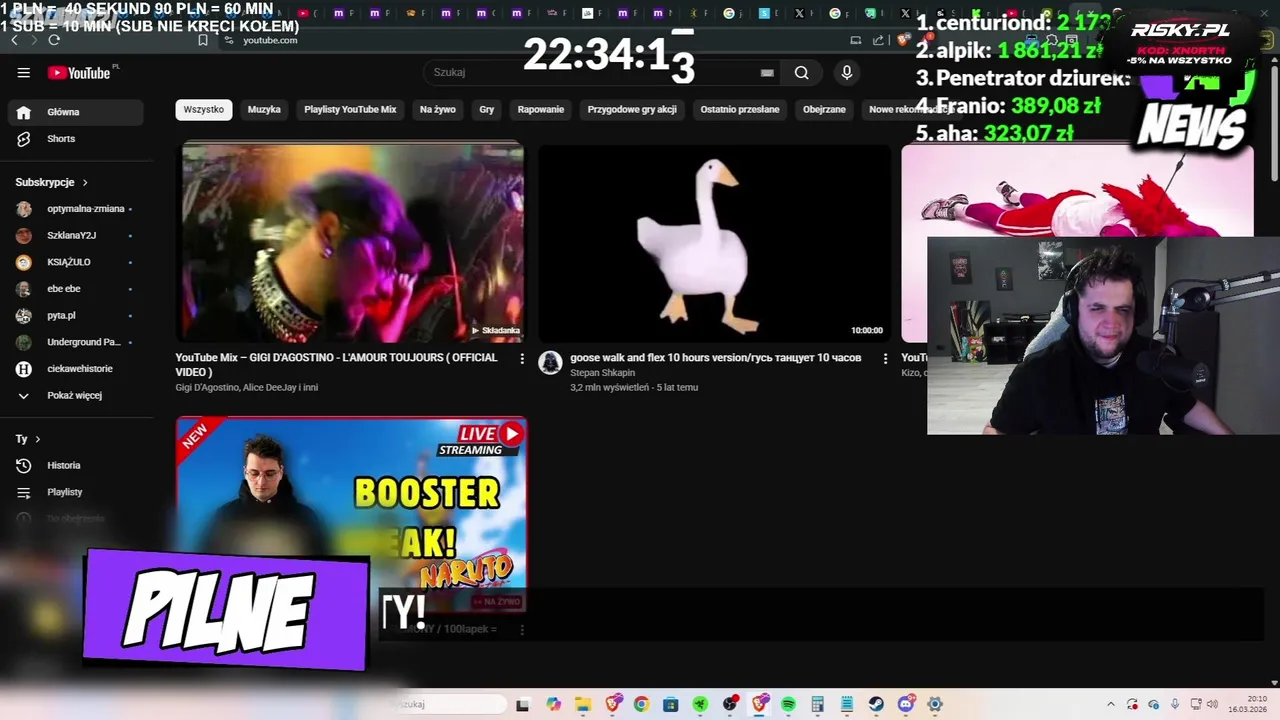Open options menu for Gigi D'Agostino mix
Screen dimensions: 1280x720
click(521, 358)
